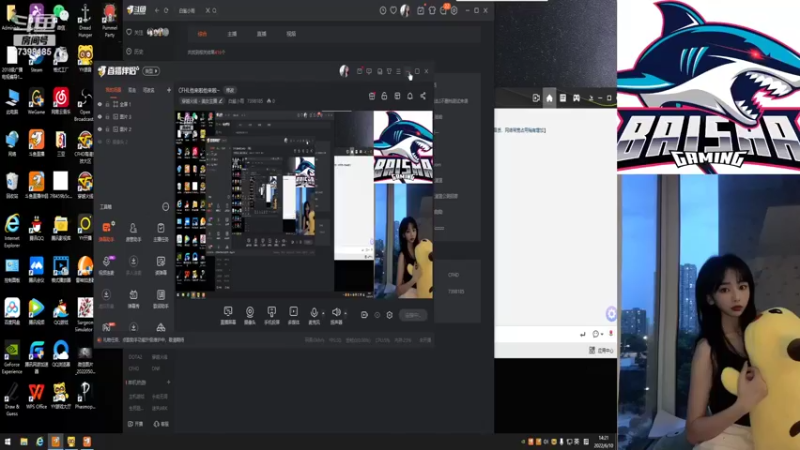
Task: Open the Windows Start menu
Action: click(x=7, y=442)
